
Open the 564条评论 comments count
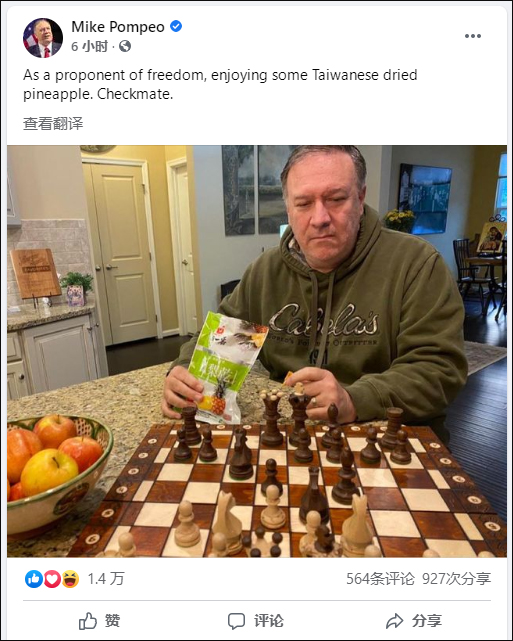[380, 579]
